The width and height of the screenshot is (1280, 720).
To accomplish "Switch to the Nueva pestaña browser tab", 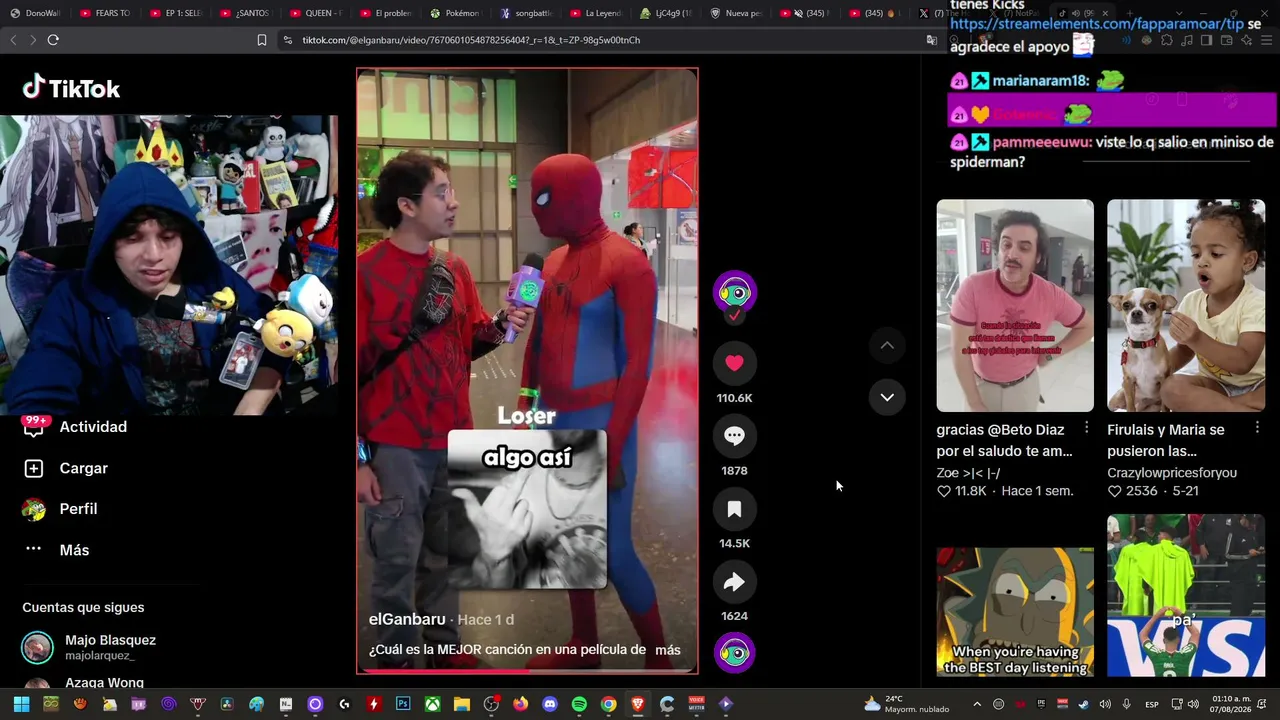I will click(735, 13).
